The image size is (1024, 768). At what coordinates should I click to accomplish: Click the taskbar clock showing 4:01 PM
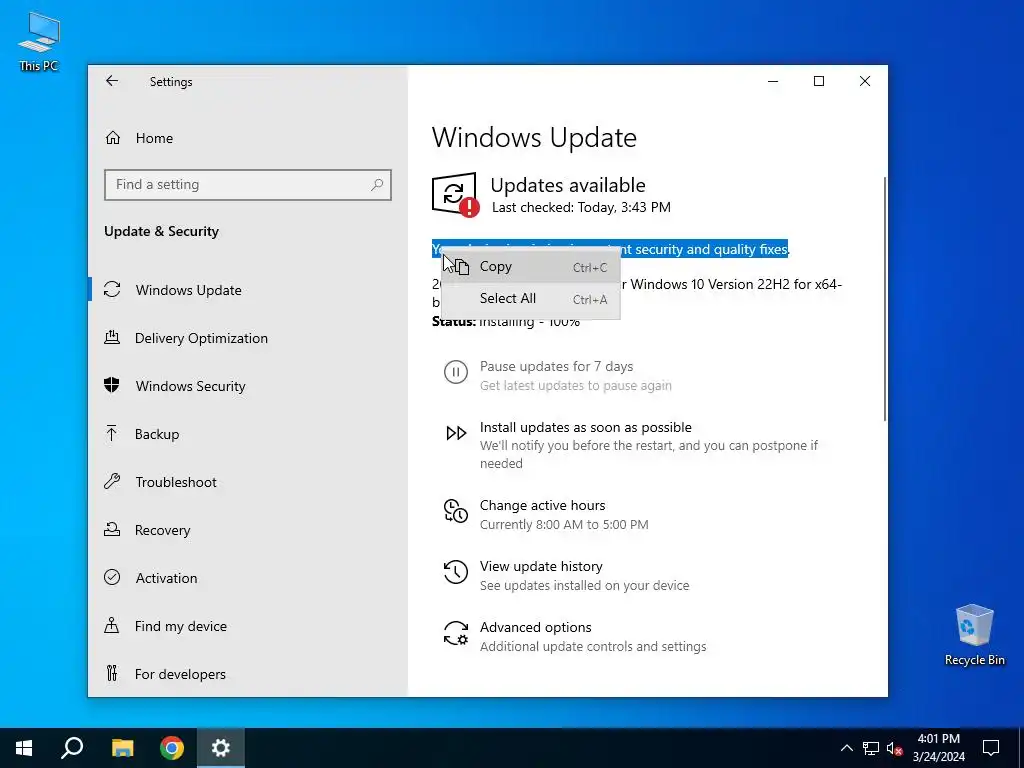click(x=938, y=748)
